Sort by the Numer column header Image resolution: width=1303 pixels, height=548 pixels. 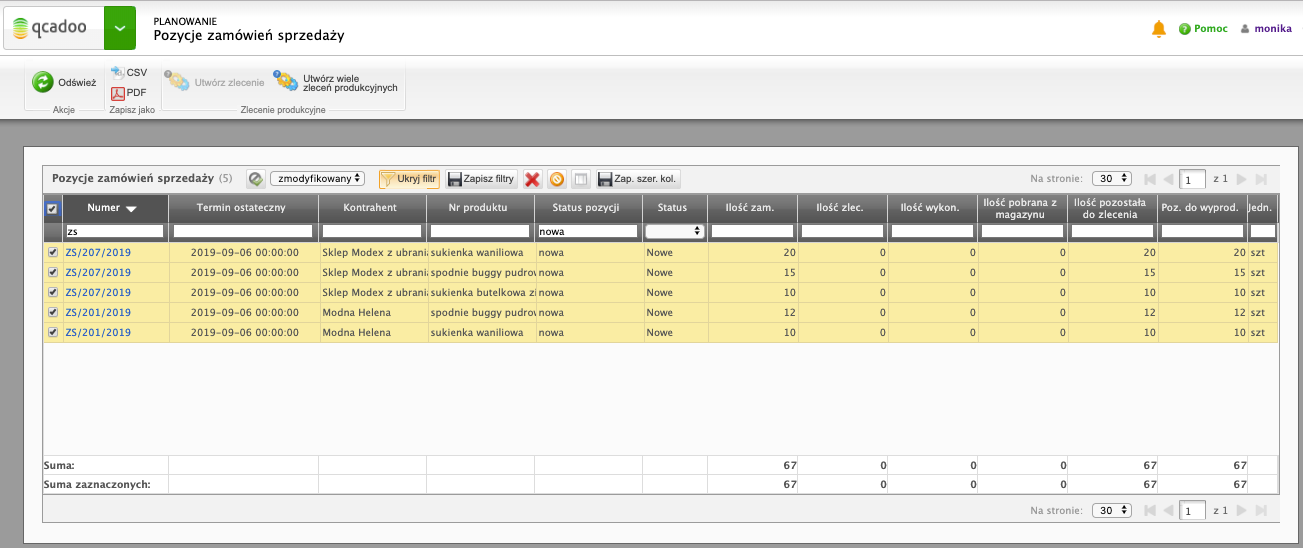115,208
